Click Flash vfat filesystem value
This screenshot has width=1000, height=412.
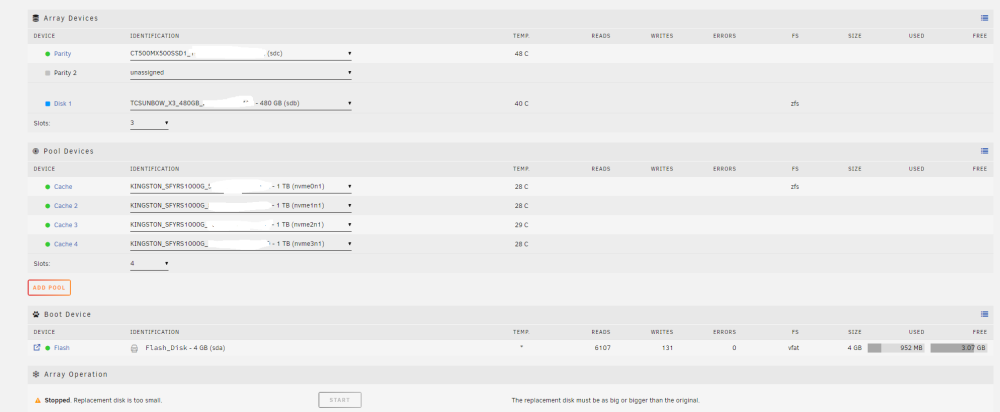point(793,348)
